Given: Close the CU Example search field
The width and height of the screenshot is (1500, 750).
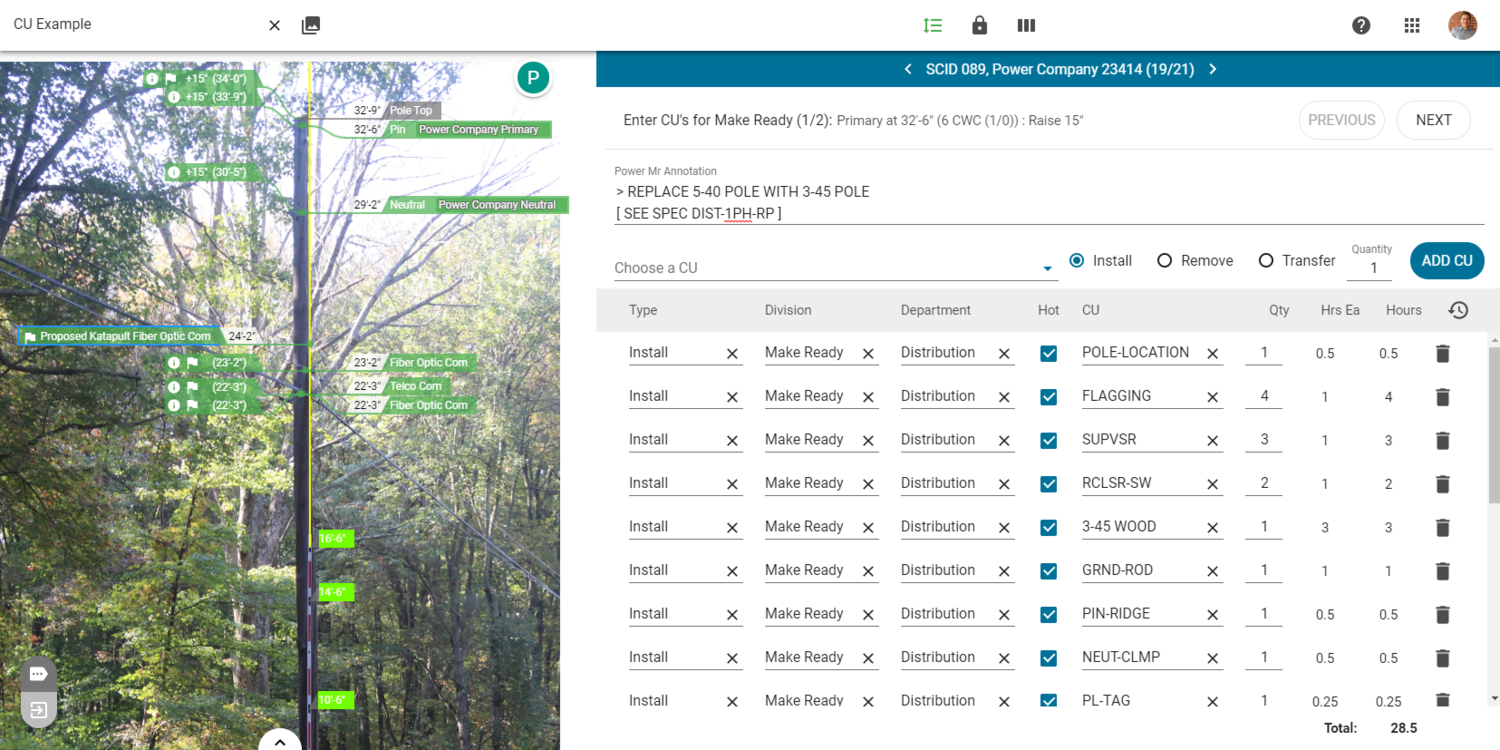Looking at the screenshot, I should click(x=274, y=25).
